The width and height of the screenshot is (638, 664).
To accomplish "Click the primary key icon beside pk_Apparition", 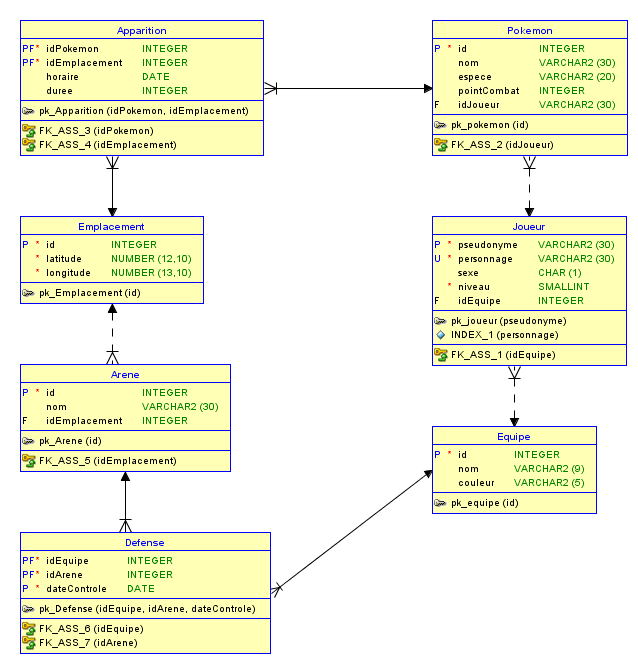I will tap(29, 111).
